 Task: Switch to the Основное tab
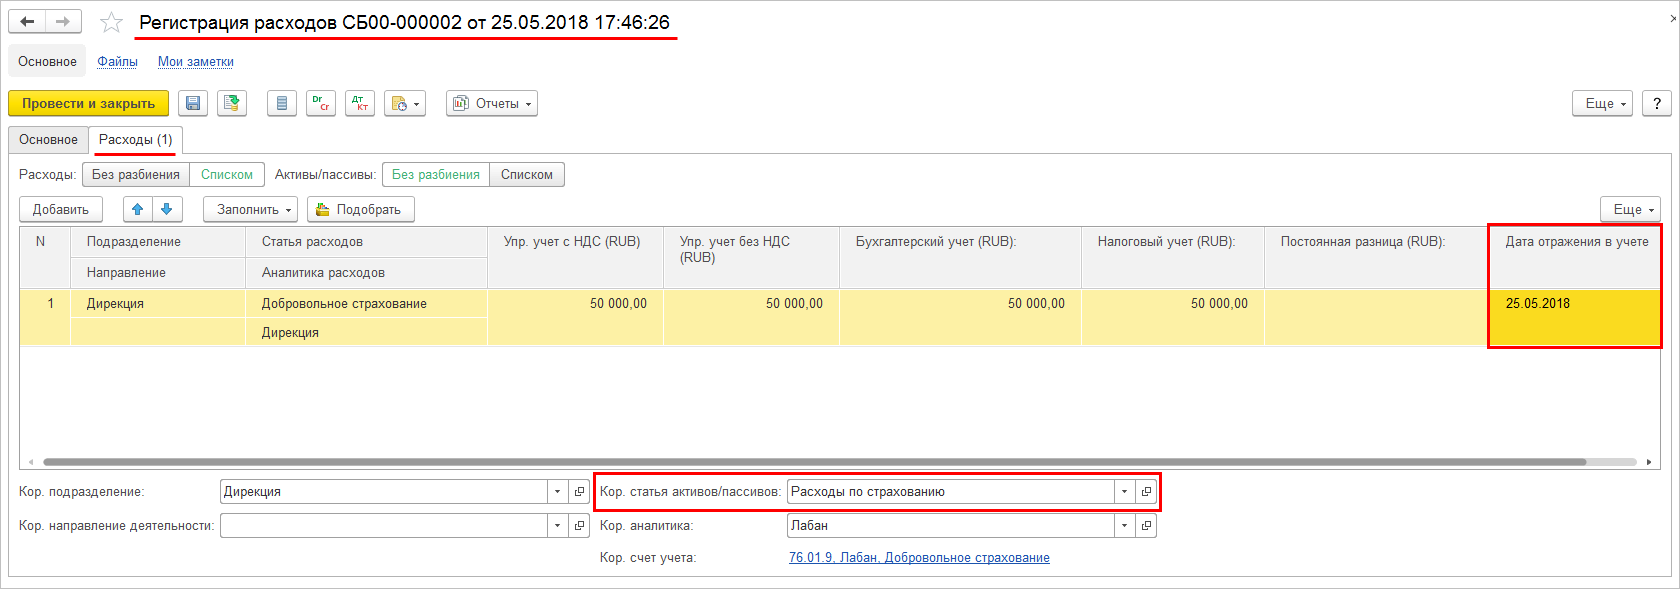pyautogui.click(x=48, y=140)
